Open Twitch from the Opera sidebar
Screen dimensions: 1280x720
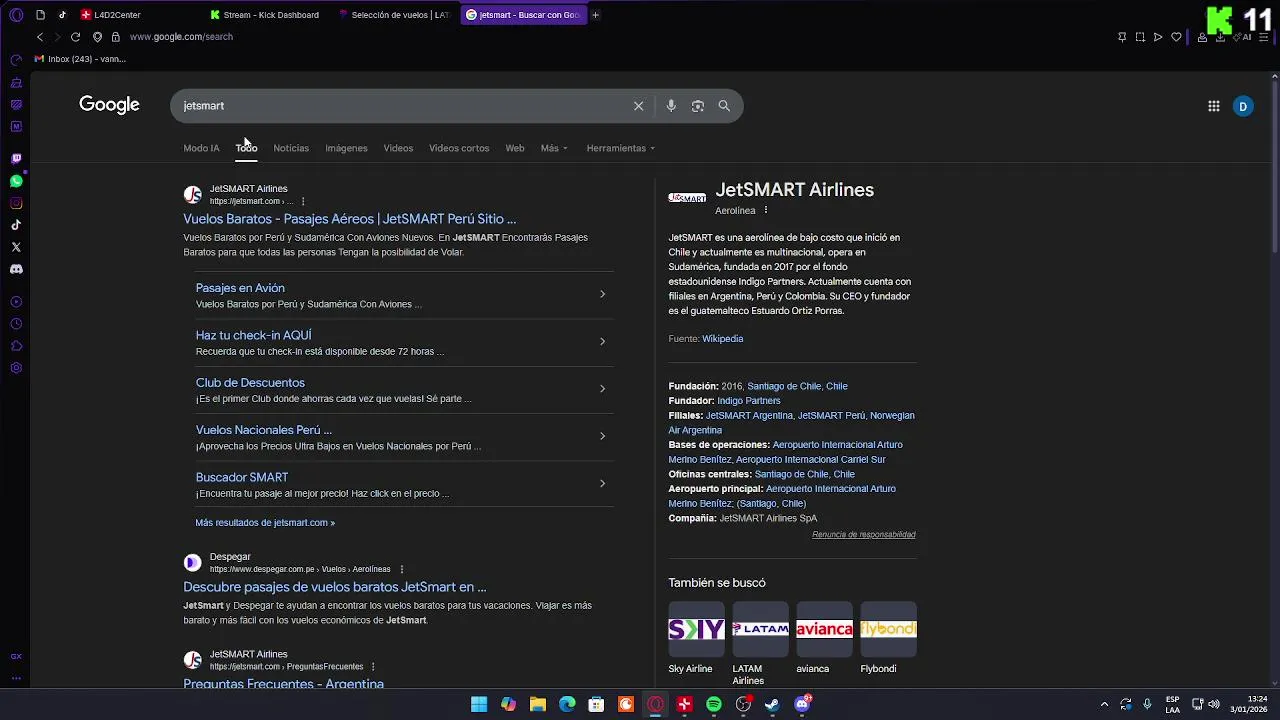[16, 159]
